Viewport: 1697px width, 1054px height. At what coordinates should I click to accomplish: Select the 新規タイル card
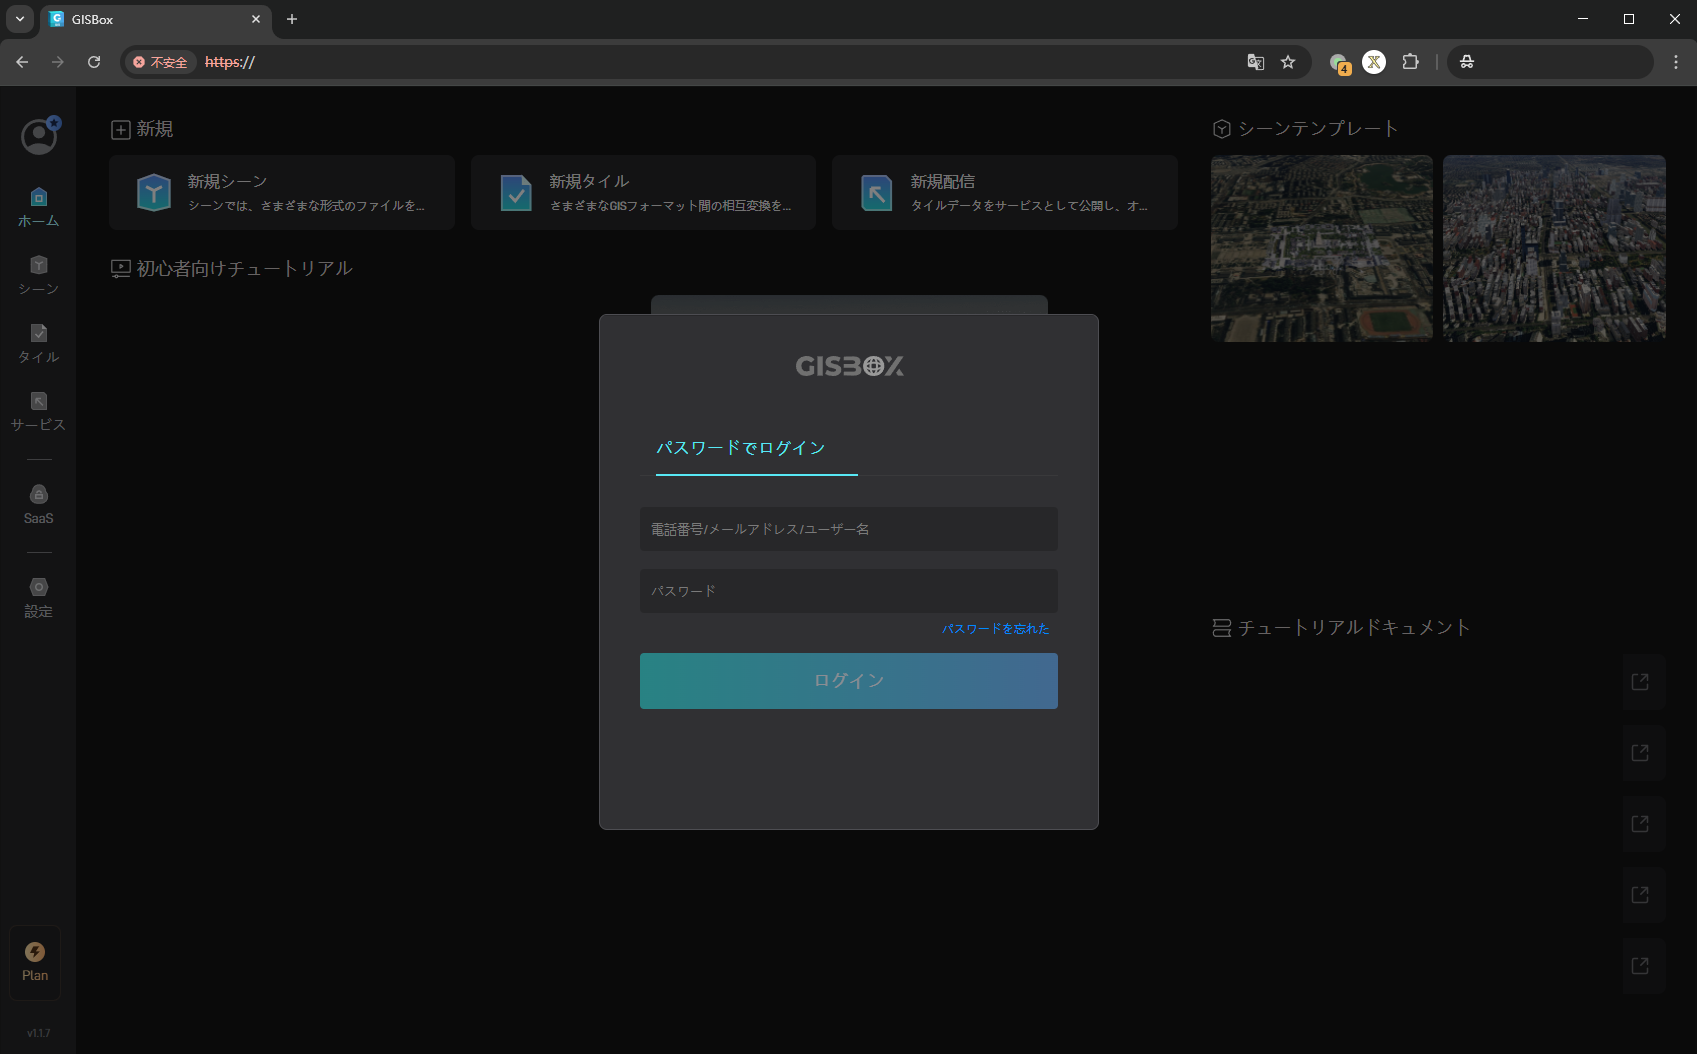click(x=643, y=192)
